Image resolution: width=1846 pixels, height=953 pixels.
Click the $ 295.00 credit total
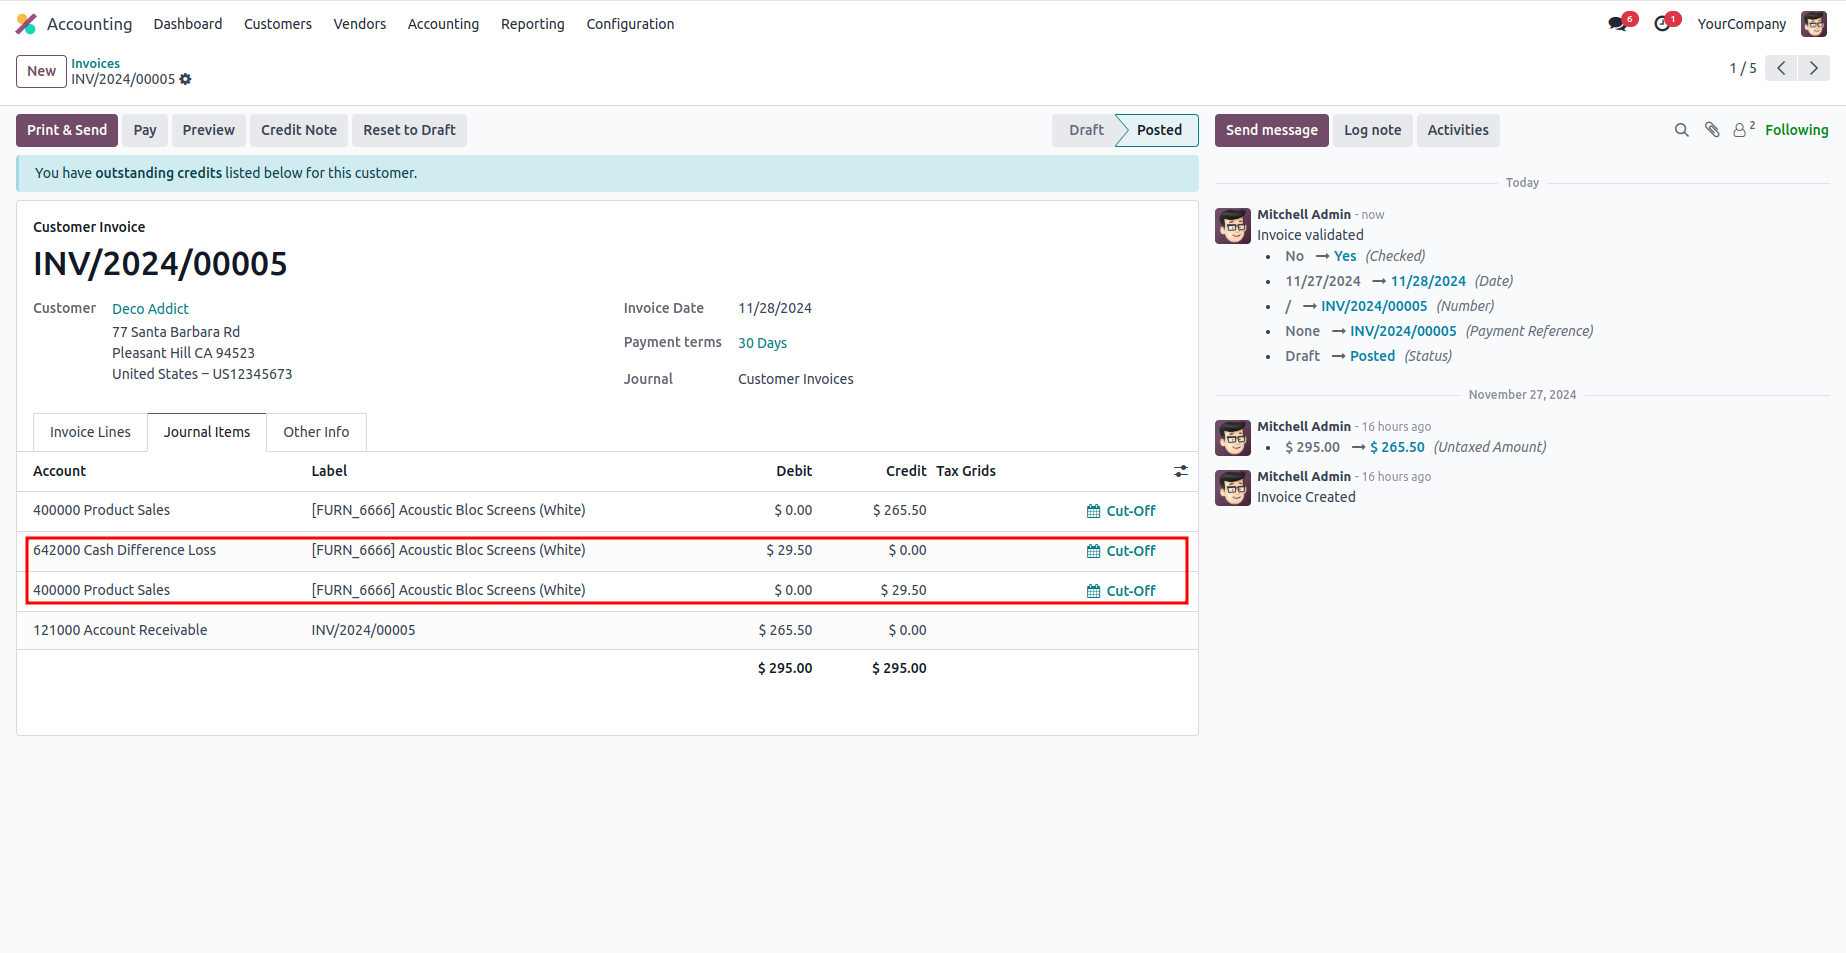[899, 668]
